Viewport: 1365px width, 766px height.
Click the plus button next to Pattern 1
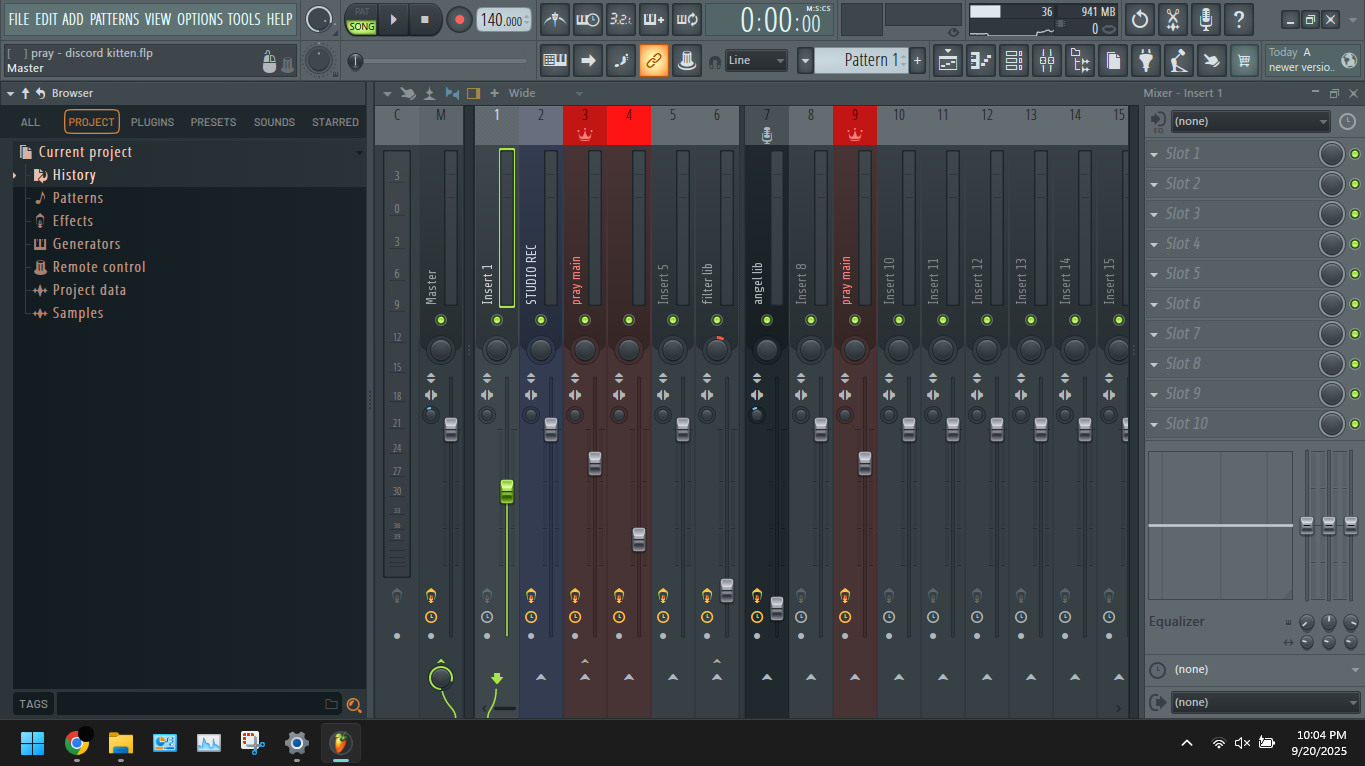(x=917, y=61)
